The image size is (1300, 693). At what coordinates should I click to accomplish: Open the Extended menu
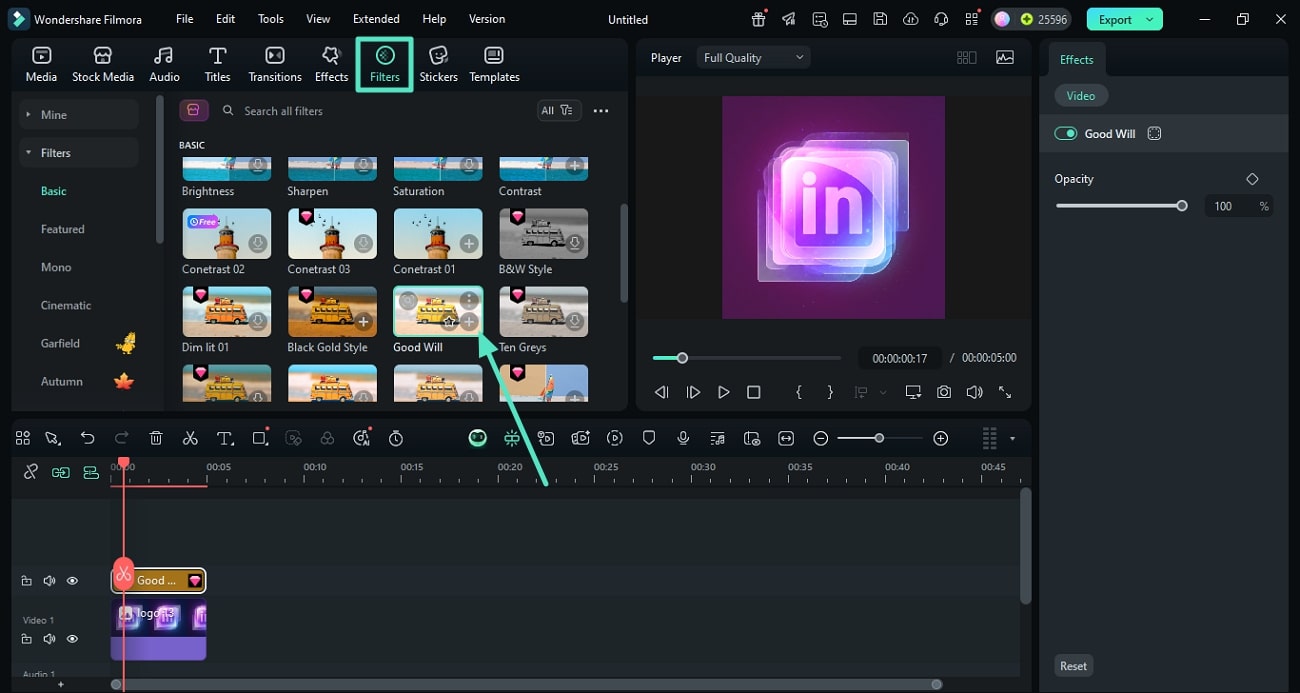[x=376, y=19]
